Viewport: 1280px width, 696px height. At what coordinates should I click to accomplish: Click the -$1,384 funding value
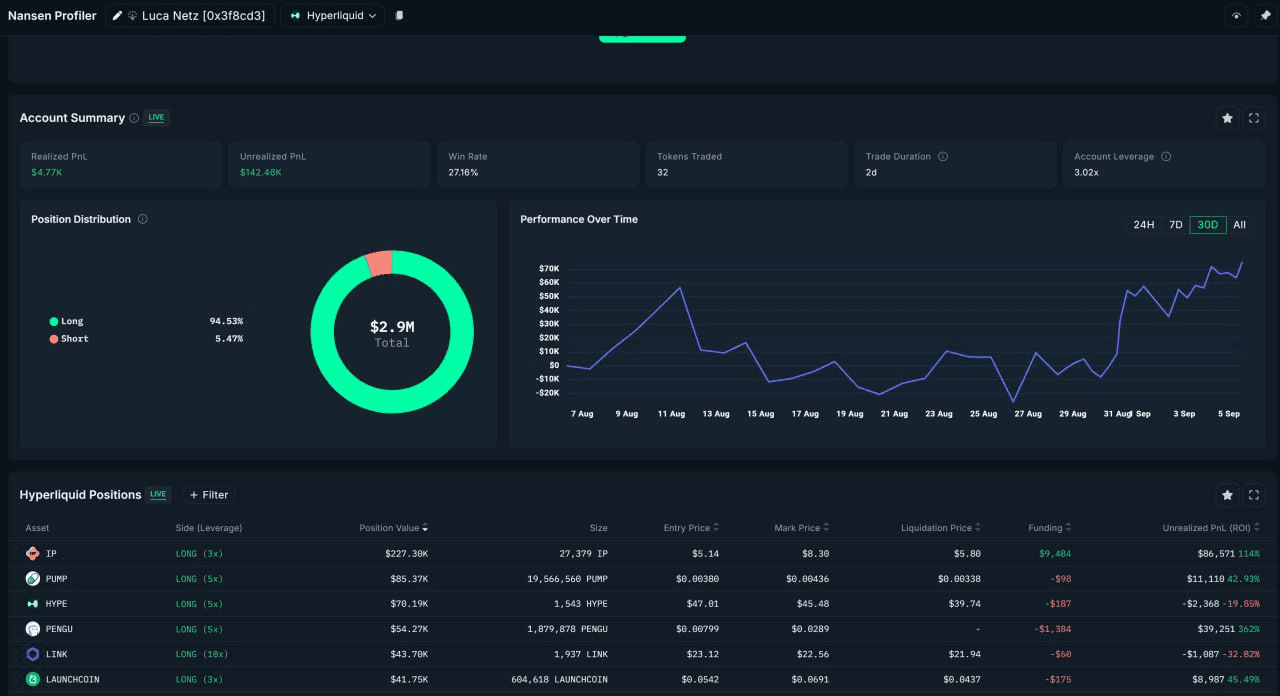1052,629
